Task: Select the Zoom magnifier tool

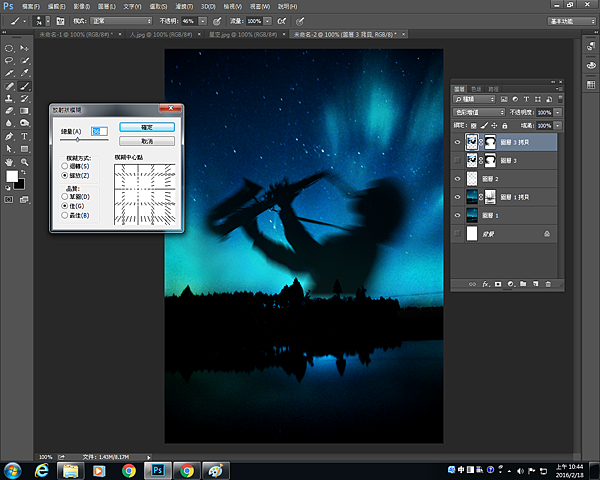Action: click(x=25, y=161)
